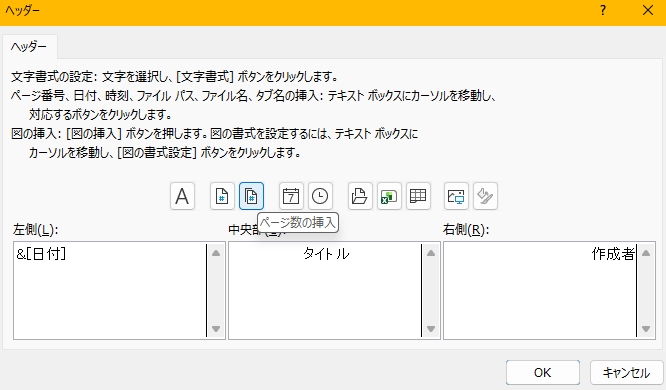Insert sheet tab name icon
Screen dimensions: 666x390
418,196
